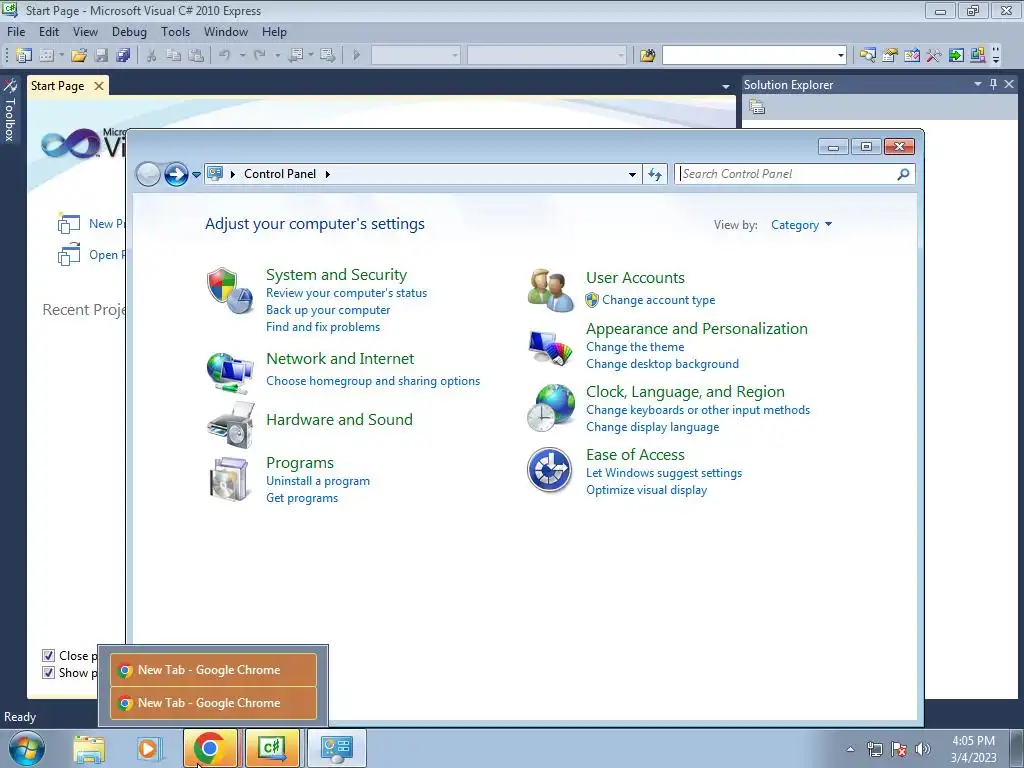Click the Undo arrow toolbar icon
1024x768 pixels.
coord(225,56)
